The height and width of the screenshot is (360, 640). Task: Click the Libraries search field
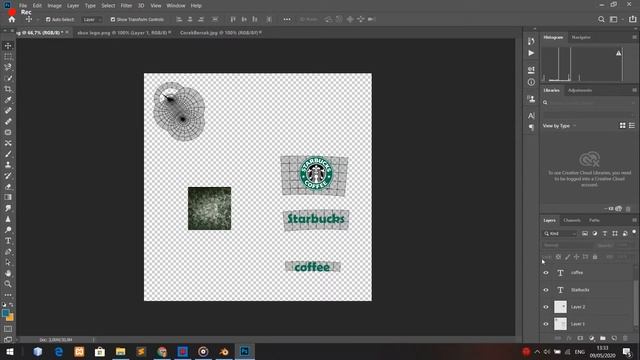(589, 102)
